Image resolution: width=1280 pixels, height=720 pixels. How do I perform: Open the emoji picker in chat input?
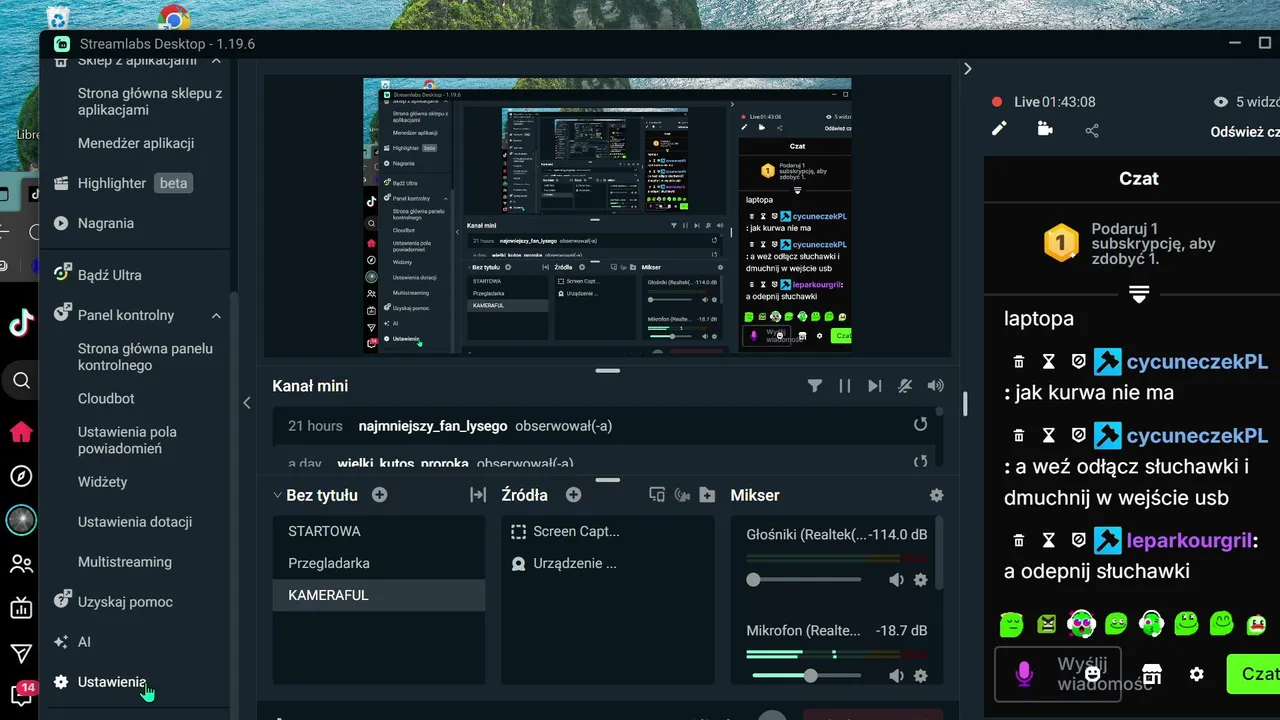tap(1093, 674)
